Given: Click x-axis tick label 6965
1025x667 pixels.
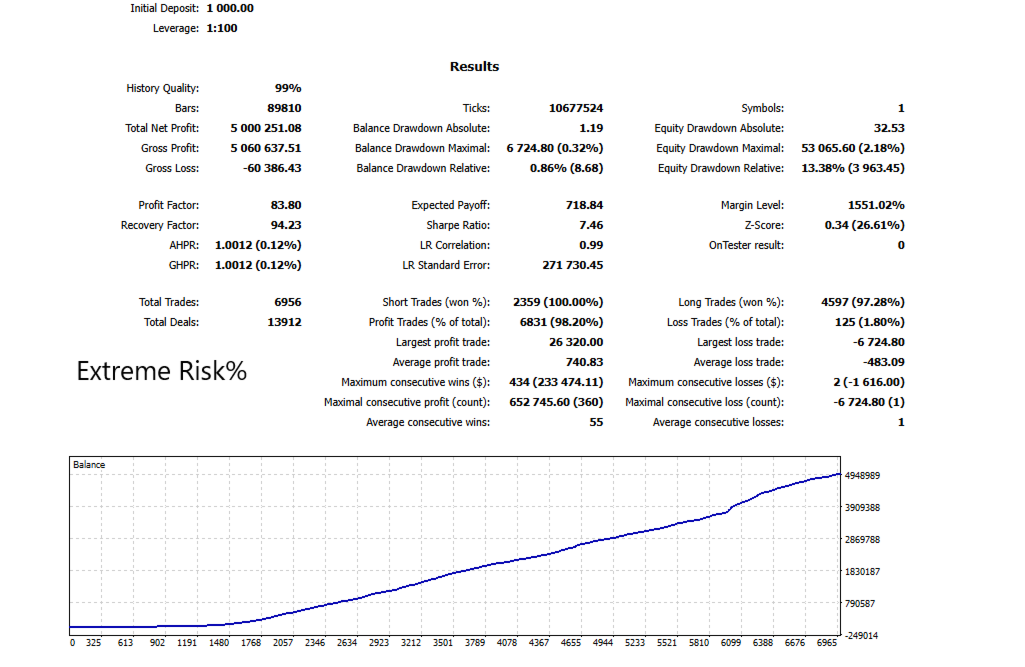Looking at the screenshot, I should [827, 643].
